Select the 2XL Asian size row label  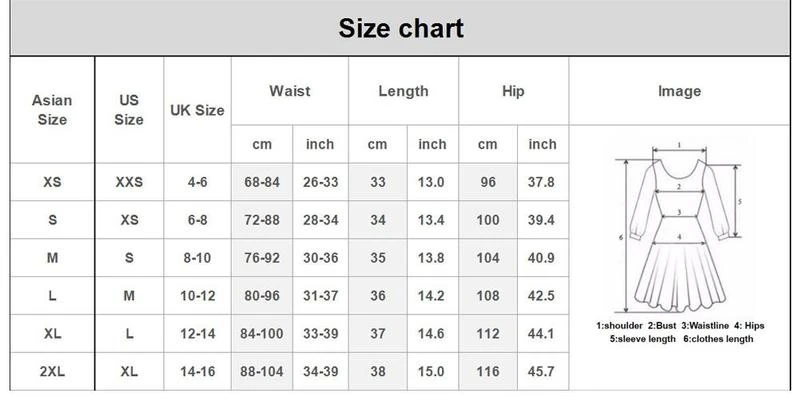pos(52,371)
